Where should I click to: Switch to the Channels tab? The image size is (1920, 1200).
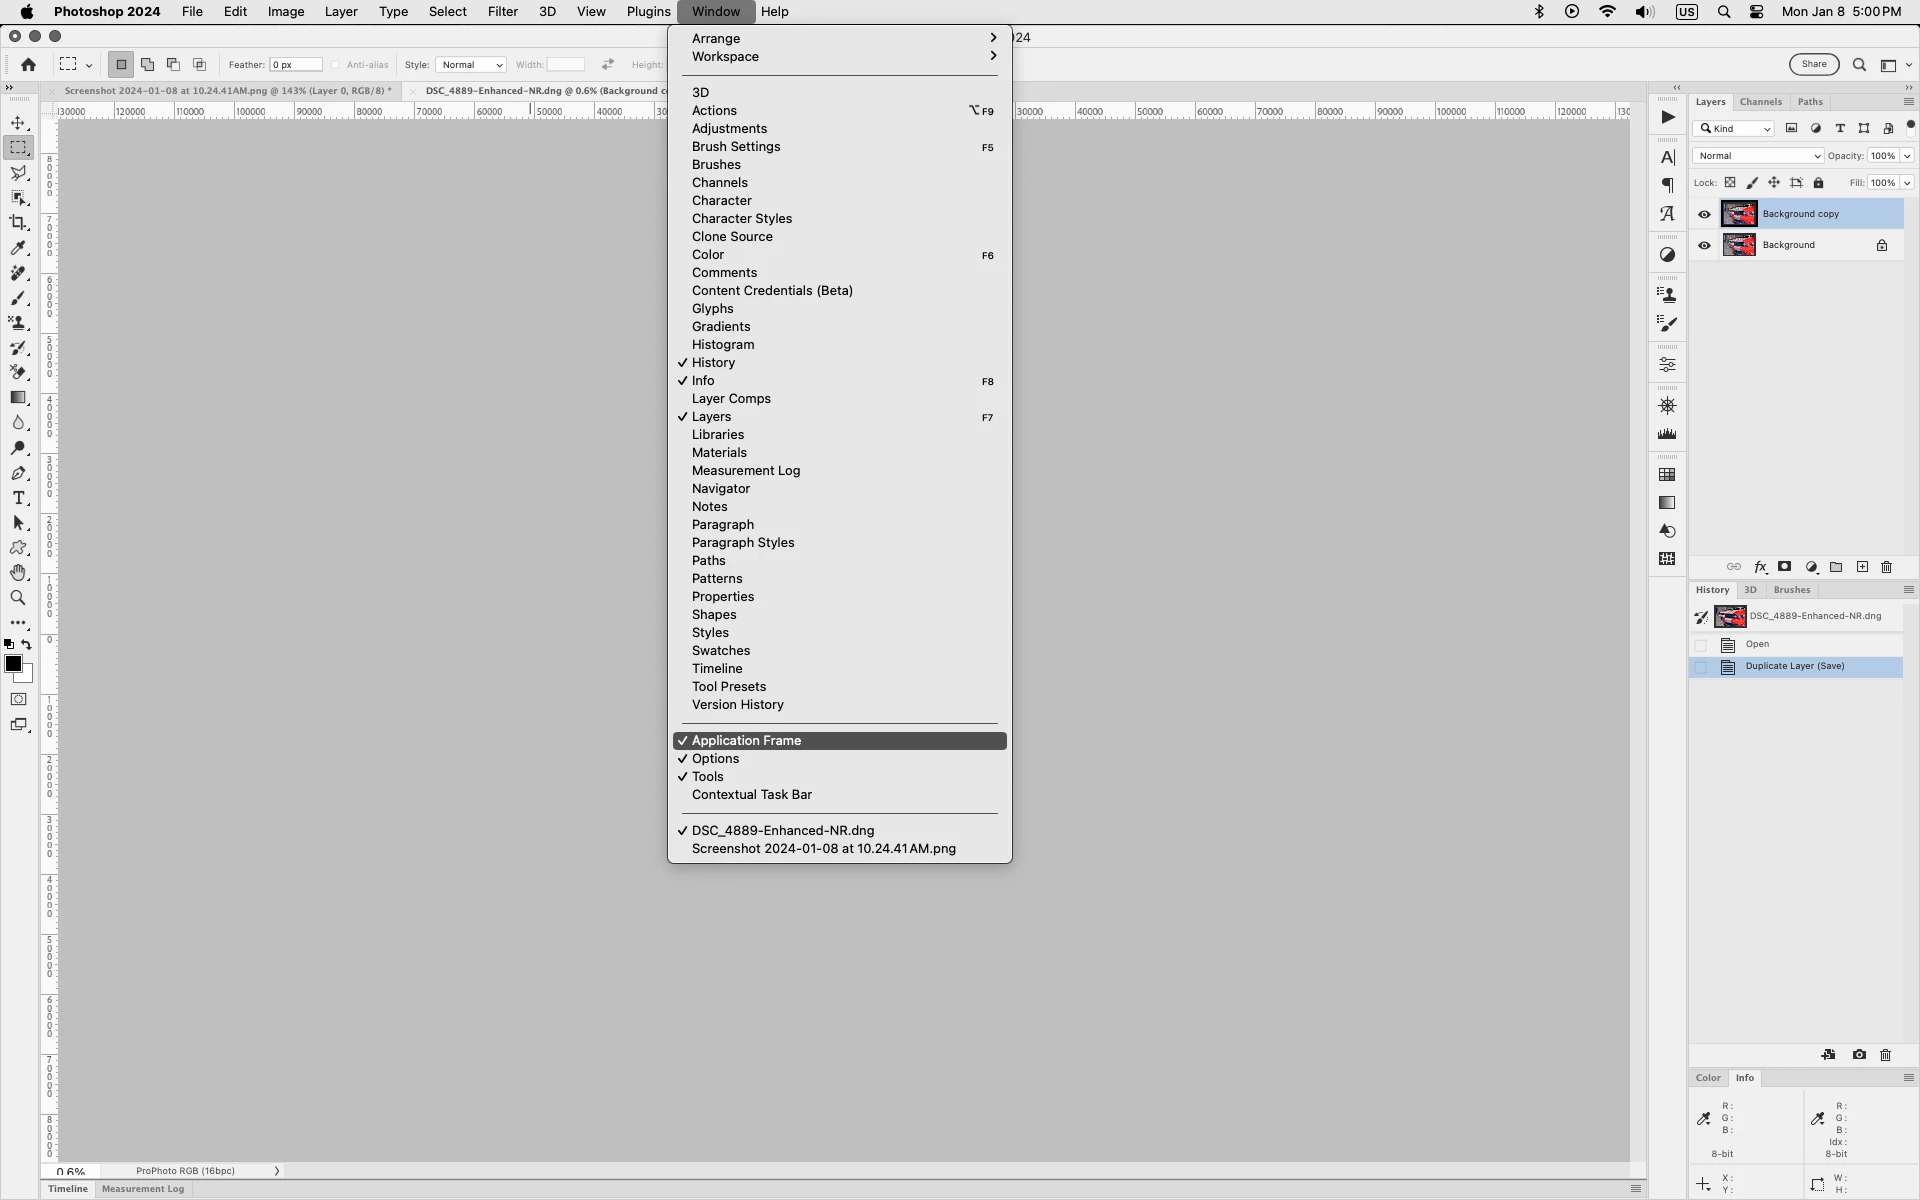tap(1760, 102)
